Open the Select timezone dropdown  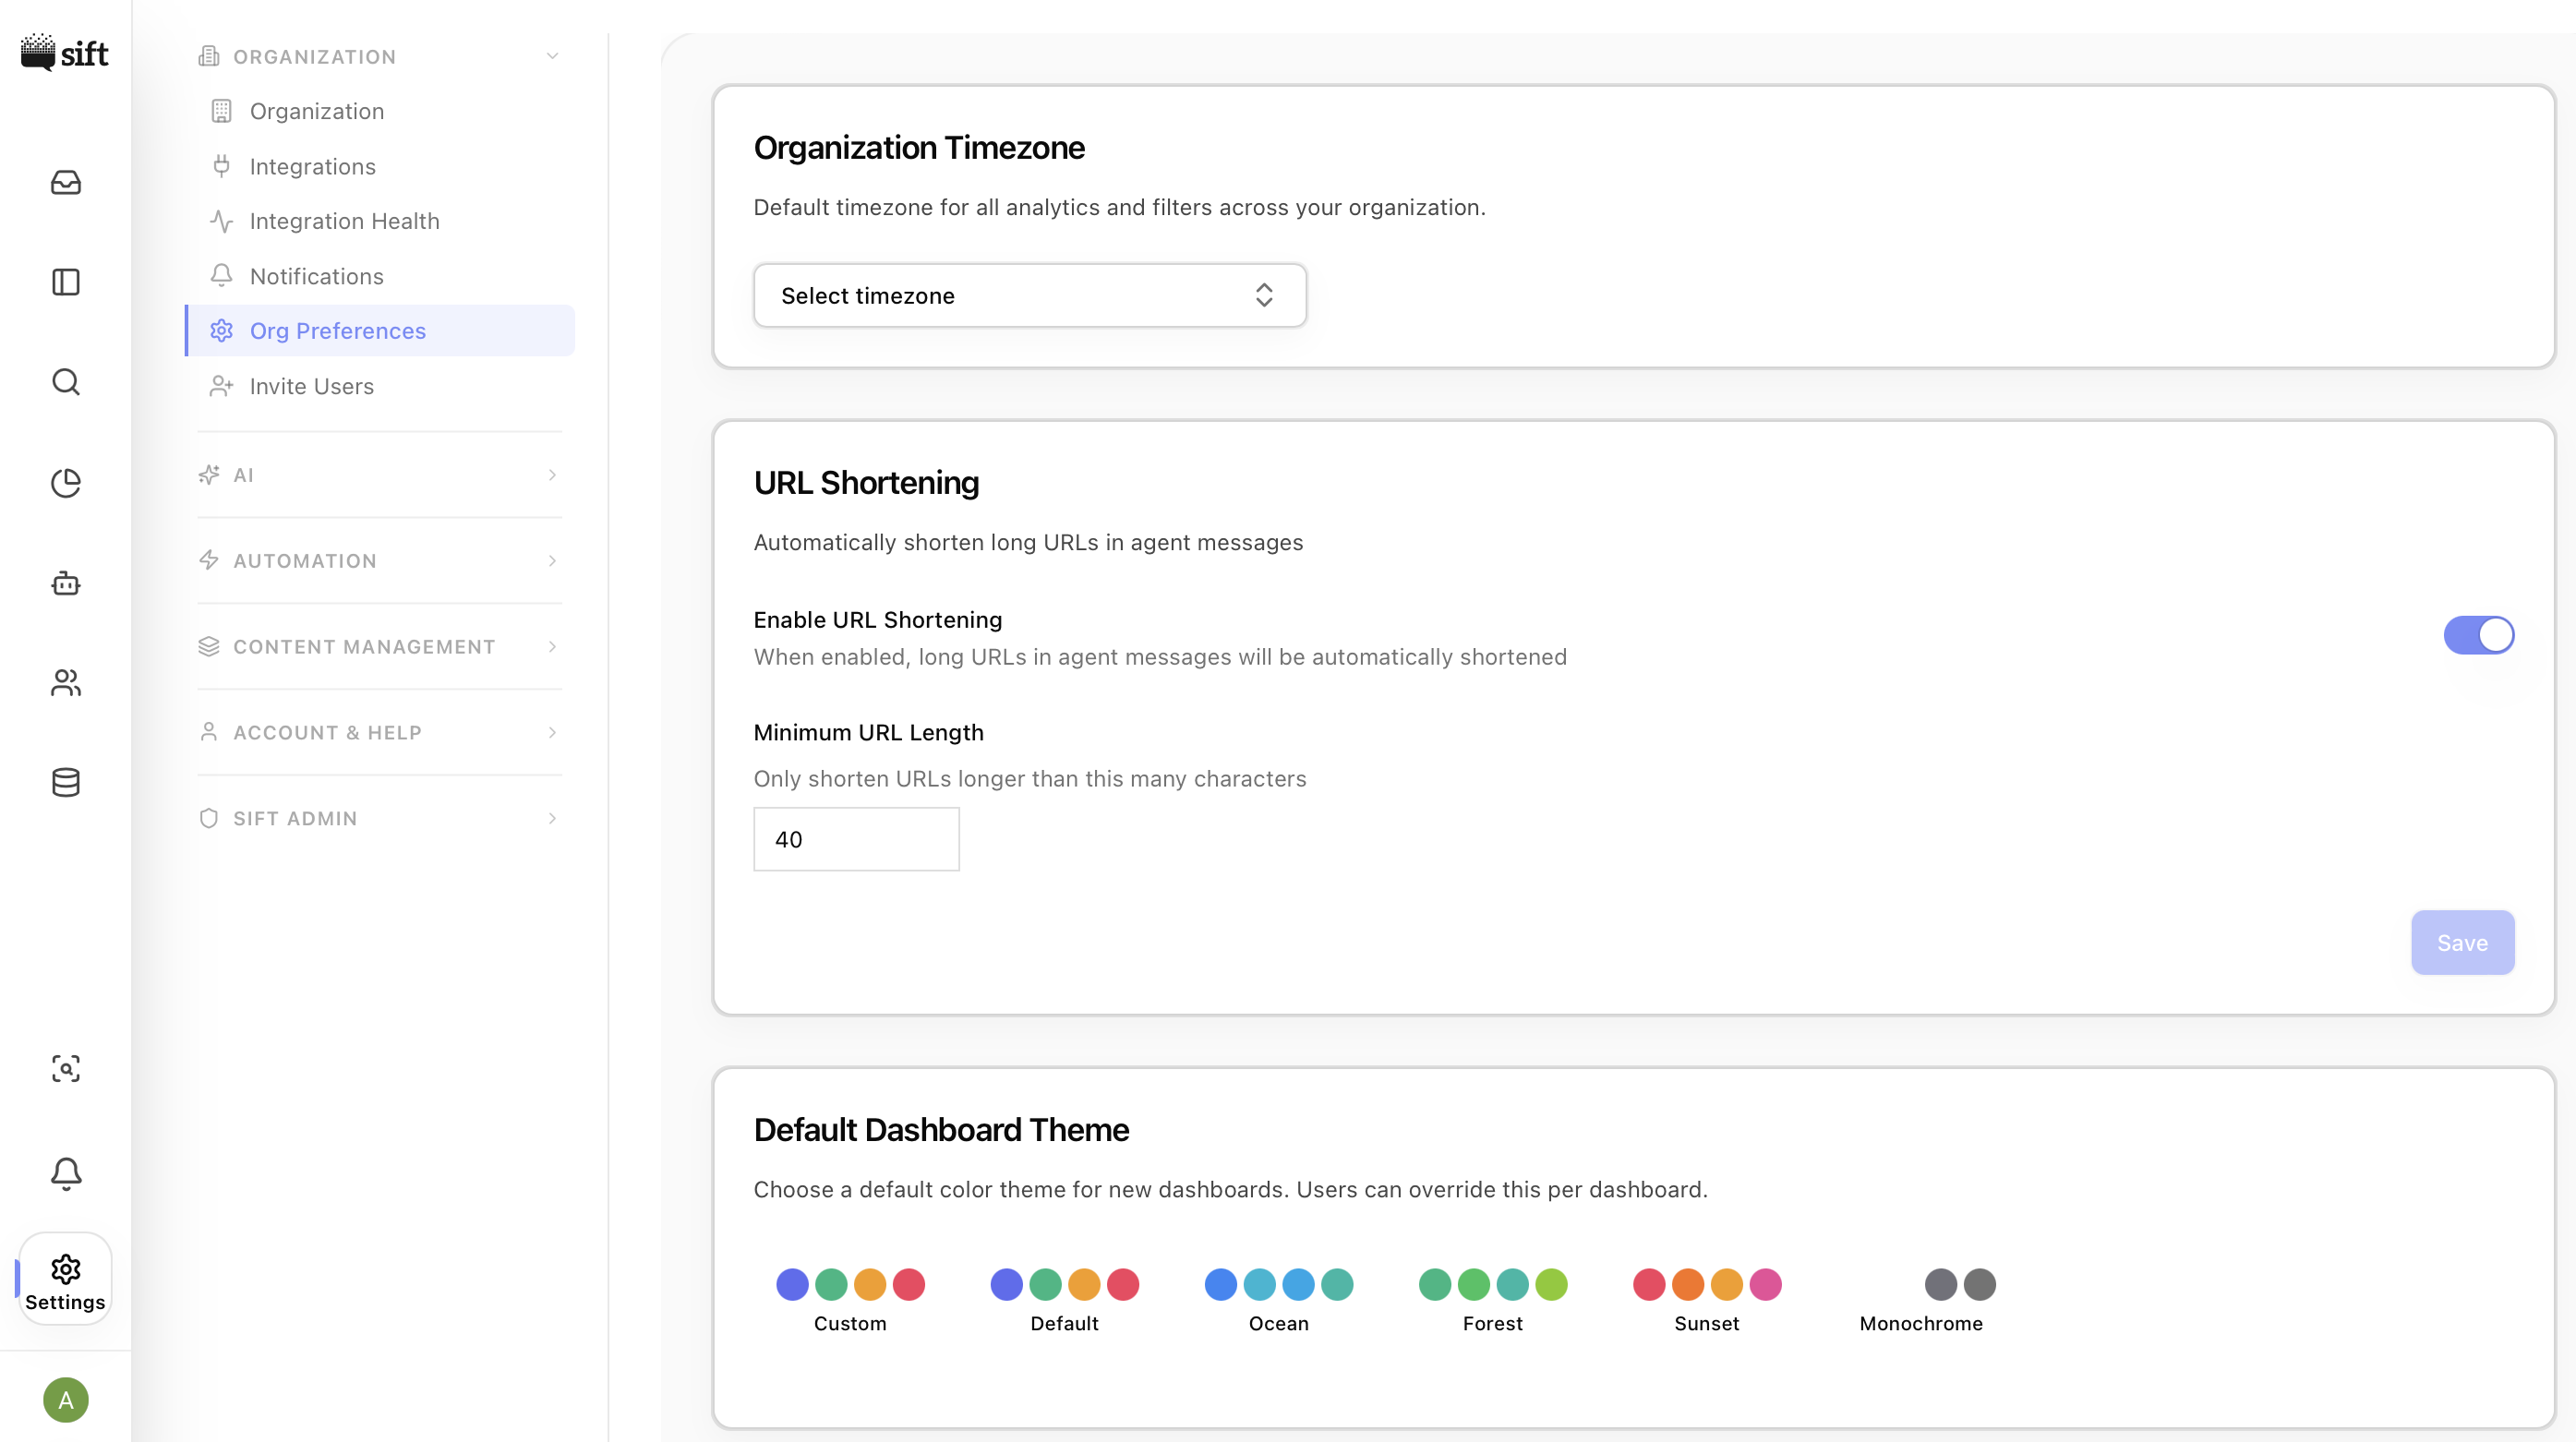(1029, 295)
